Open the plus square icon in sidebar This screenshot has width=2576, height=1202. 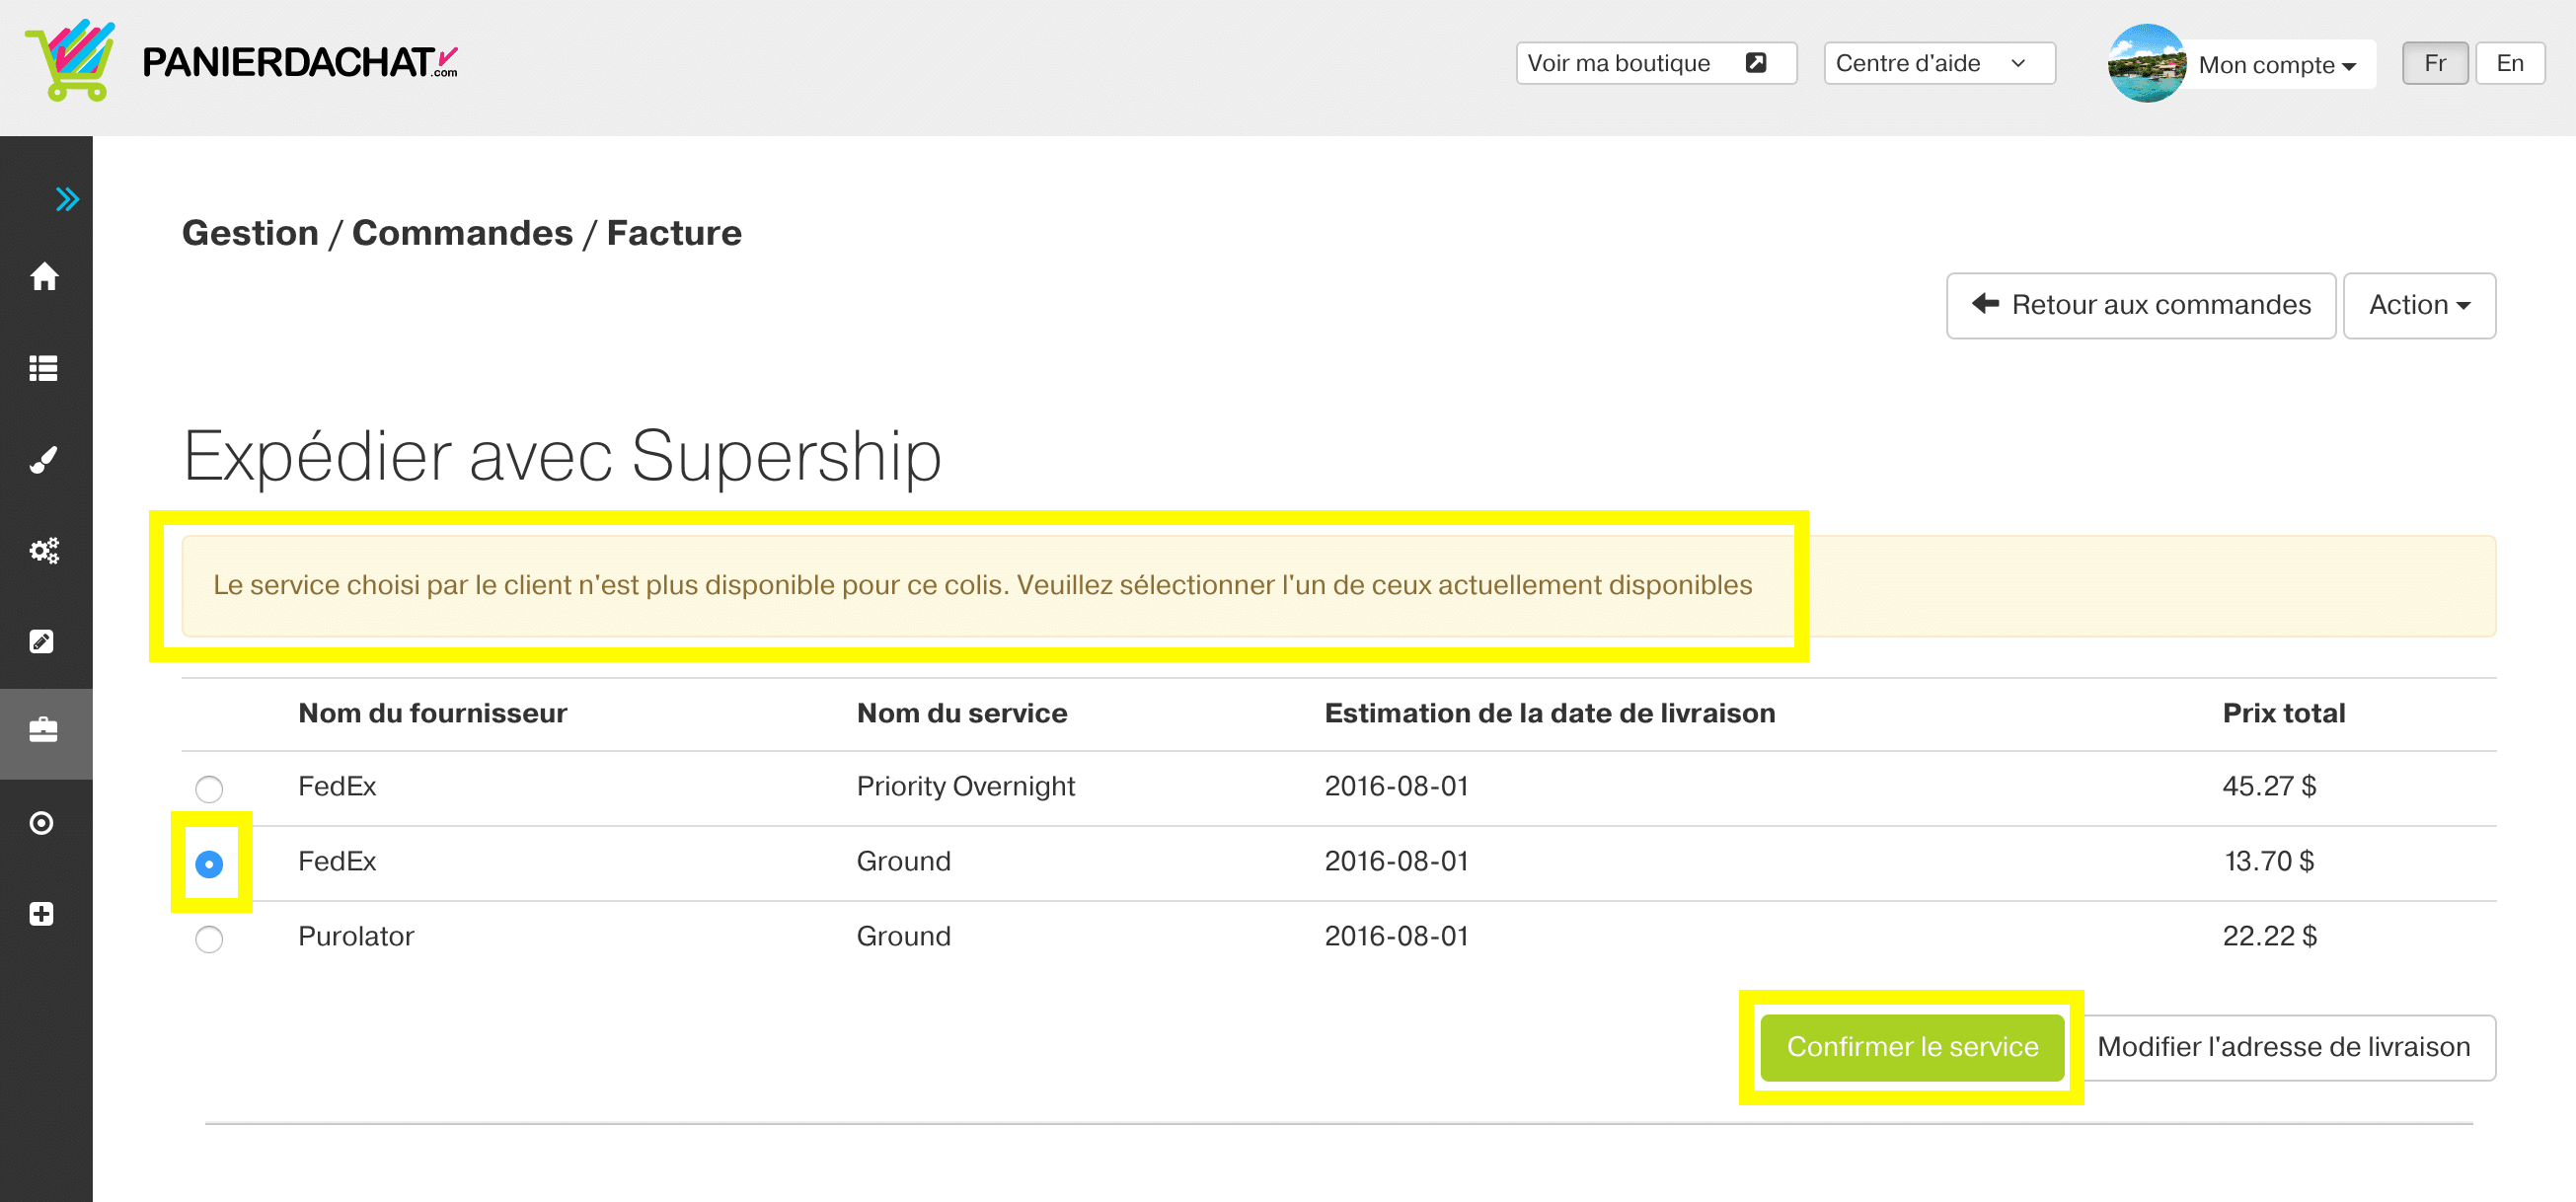(x=43, y=914)
